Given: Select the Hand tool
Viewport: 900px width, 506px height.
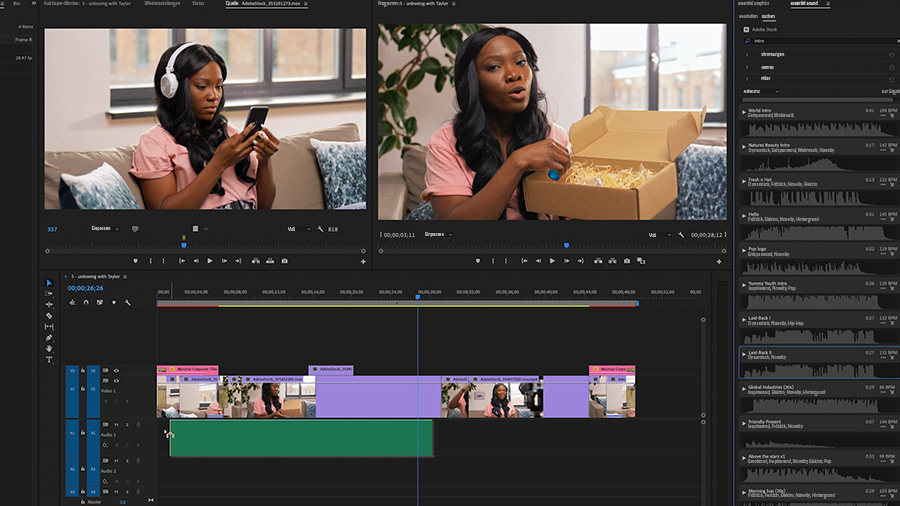Looking at the screenshot, I should [x=49, y=348].
